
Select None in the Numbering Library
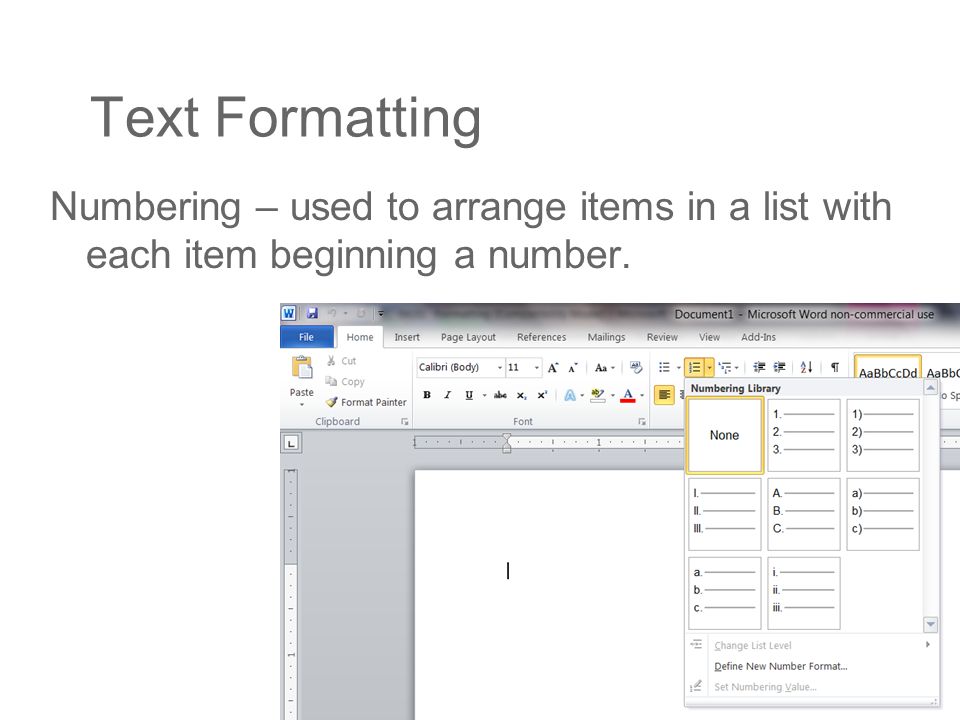click(x=725, y=435)
